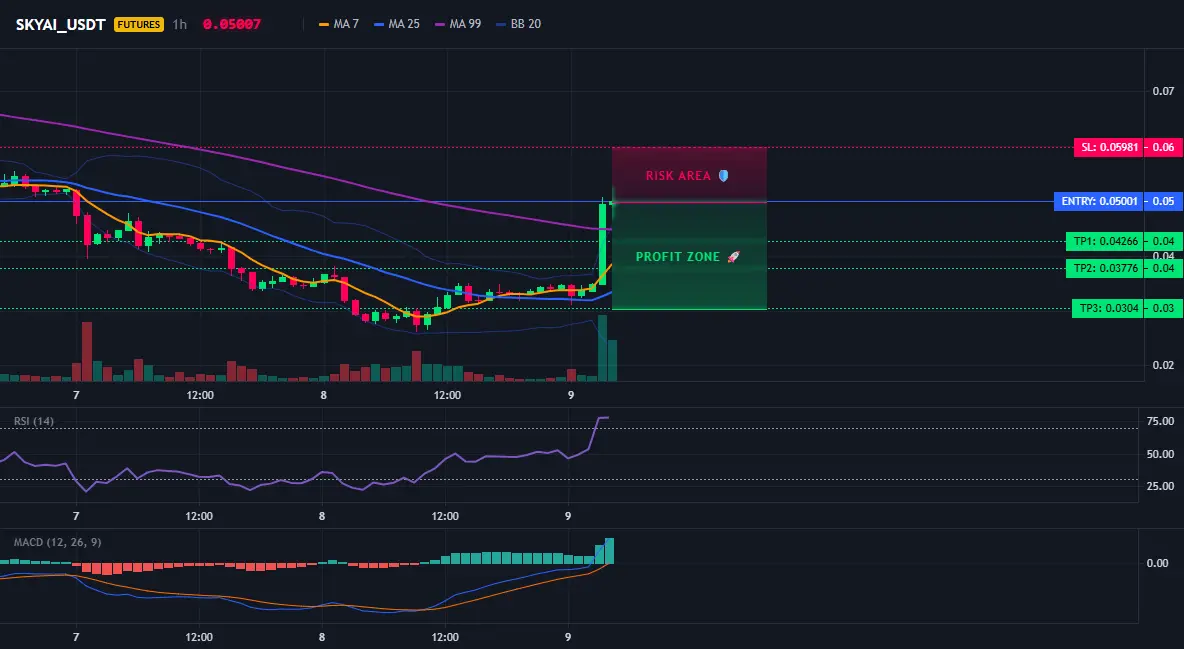Click the 0.02 price axis value
1184x649 pixels.
coord(1163,366)
